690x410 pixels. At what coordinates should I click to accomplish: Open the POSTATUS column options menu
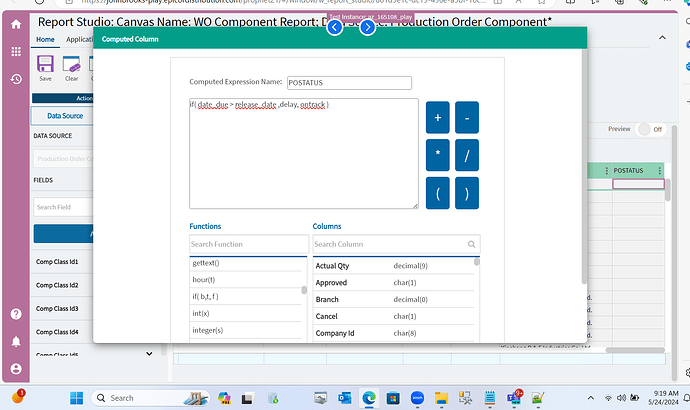(659, 171)
